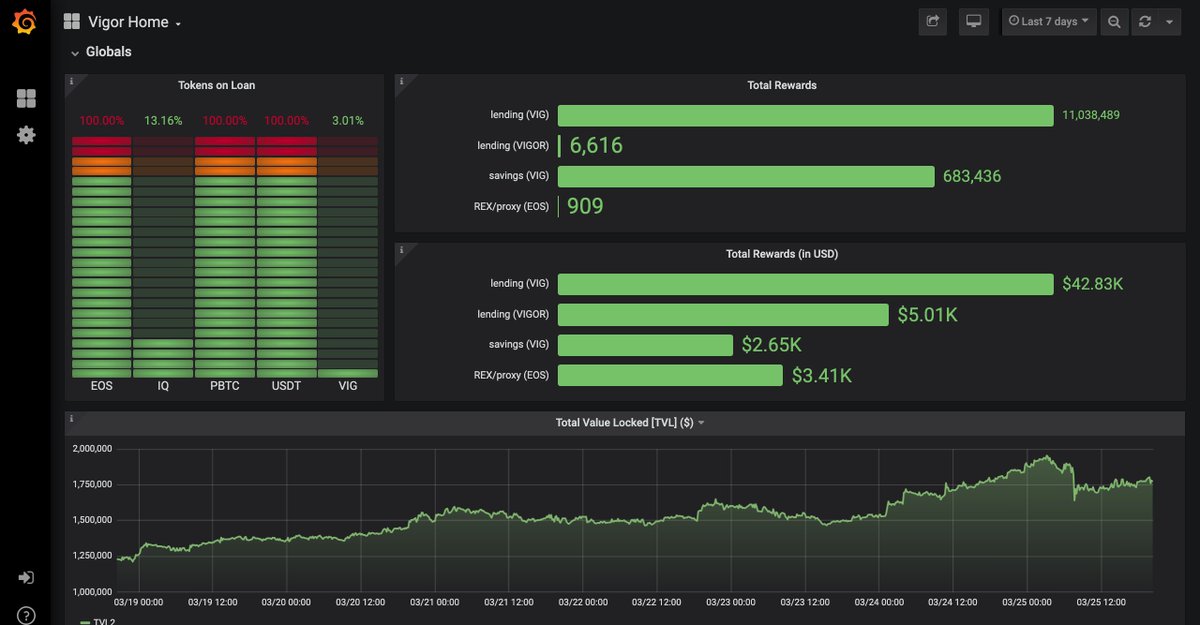Click the 3.01% VIG percentage
Image resolution: width=1200 pixels, height=625 pixels.
[348, 121]
